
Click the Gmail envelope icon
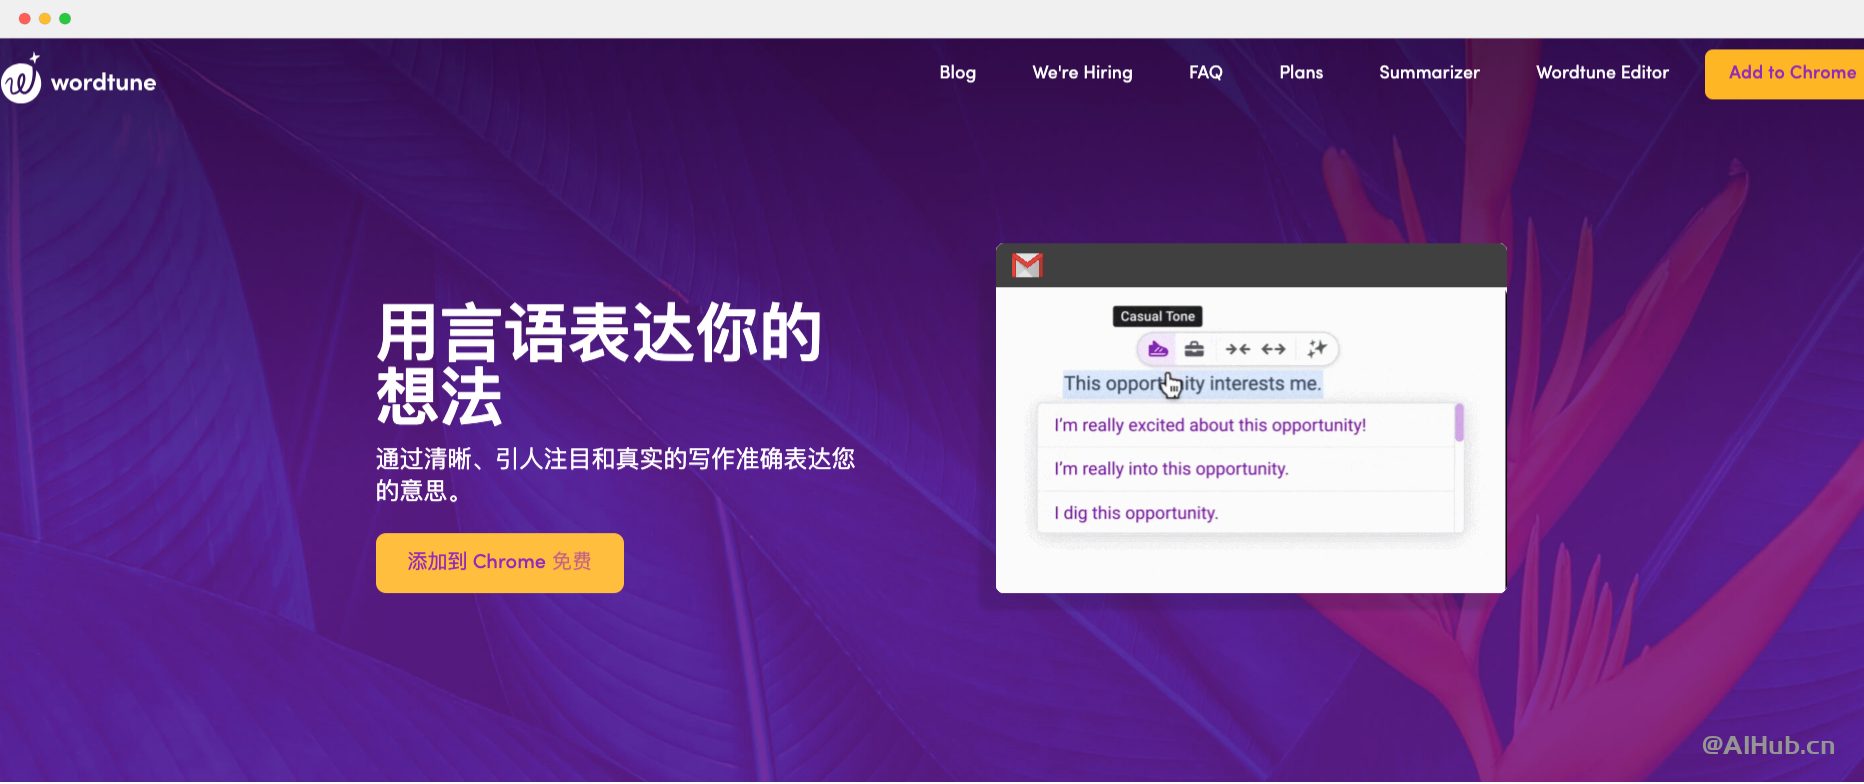[x=1027, y=265]
